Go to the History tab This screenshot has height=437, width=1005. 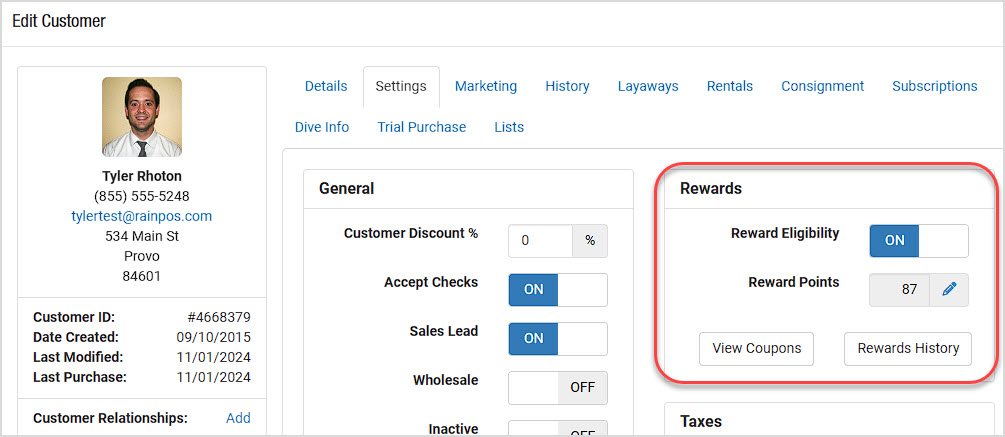[x=567, y=86]
